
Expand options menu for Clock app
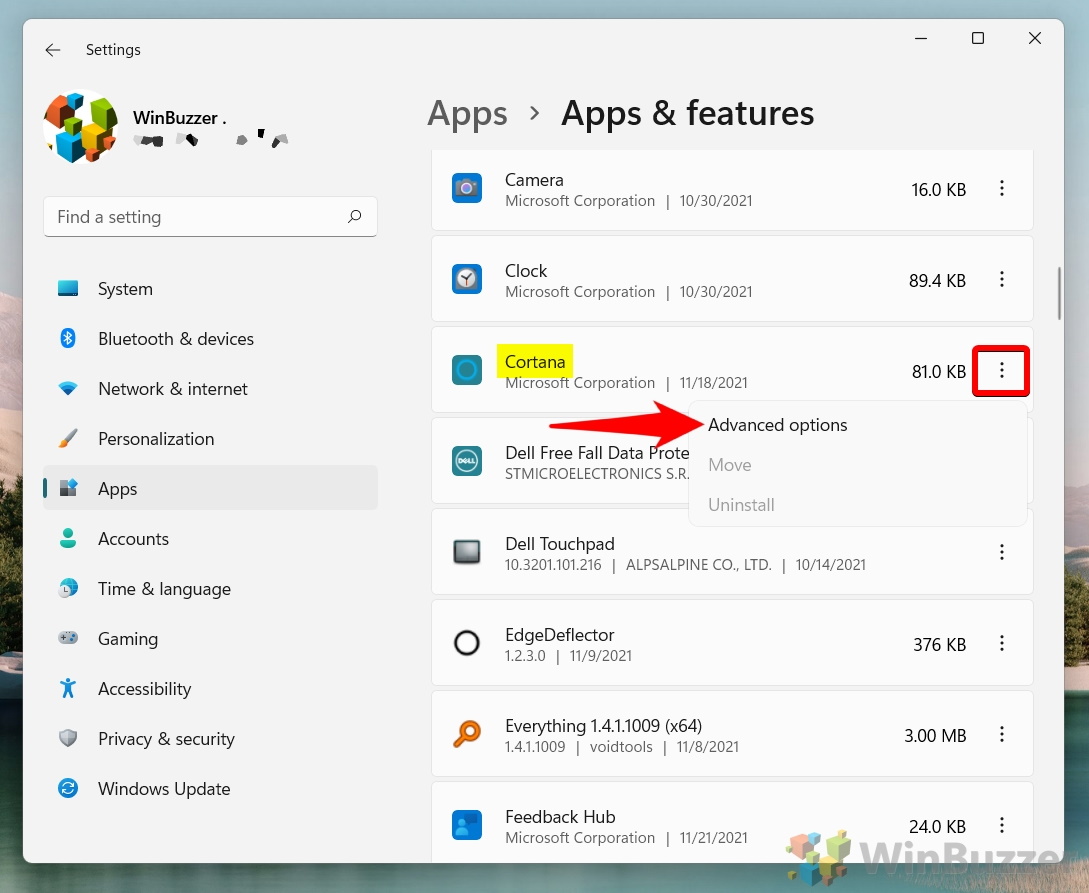pyautogui.click(x=1001, y=280)
